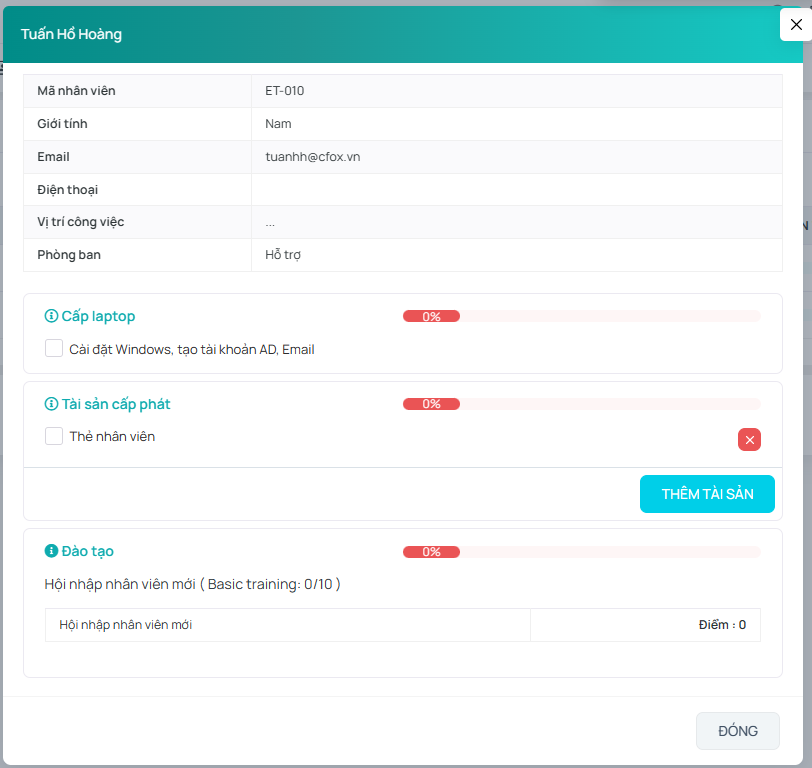The width and height of the screenshot is (812, 768).
Task: Click the Tài sản cấp phát progress bar
Action: [581, 404]
